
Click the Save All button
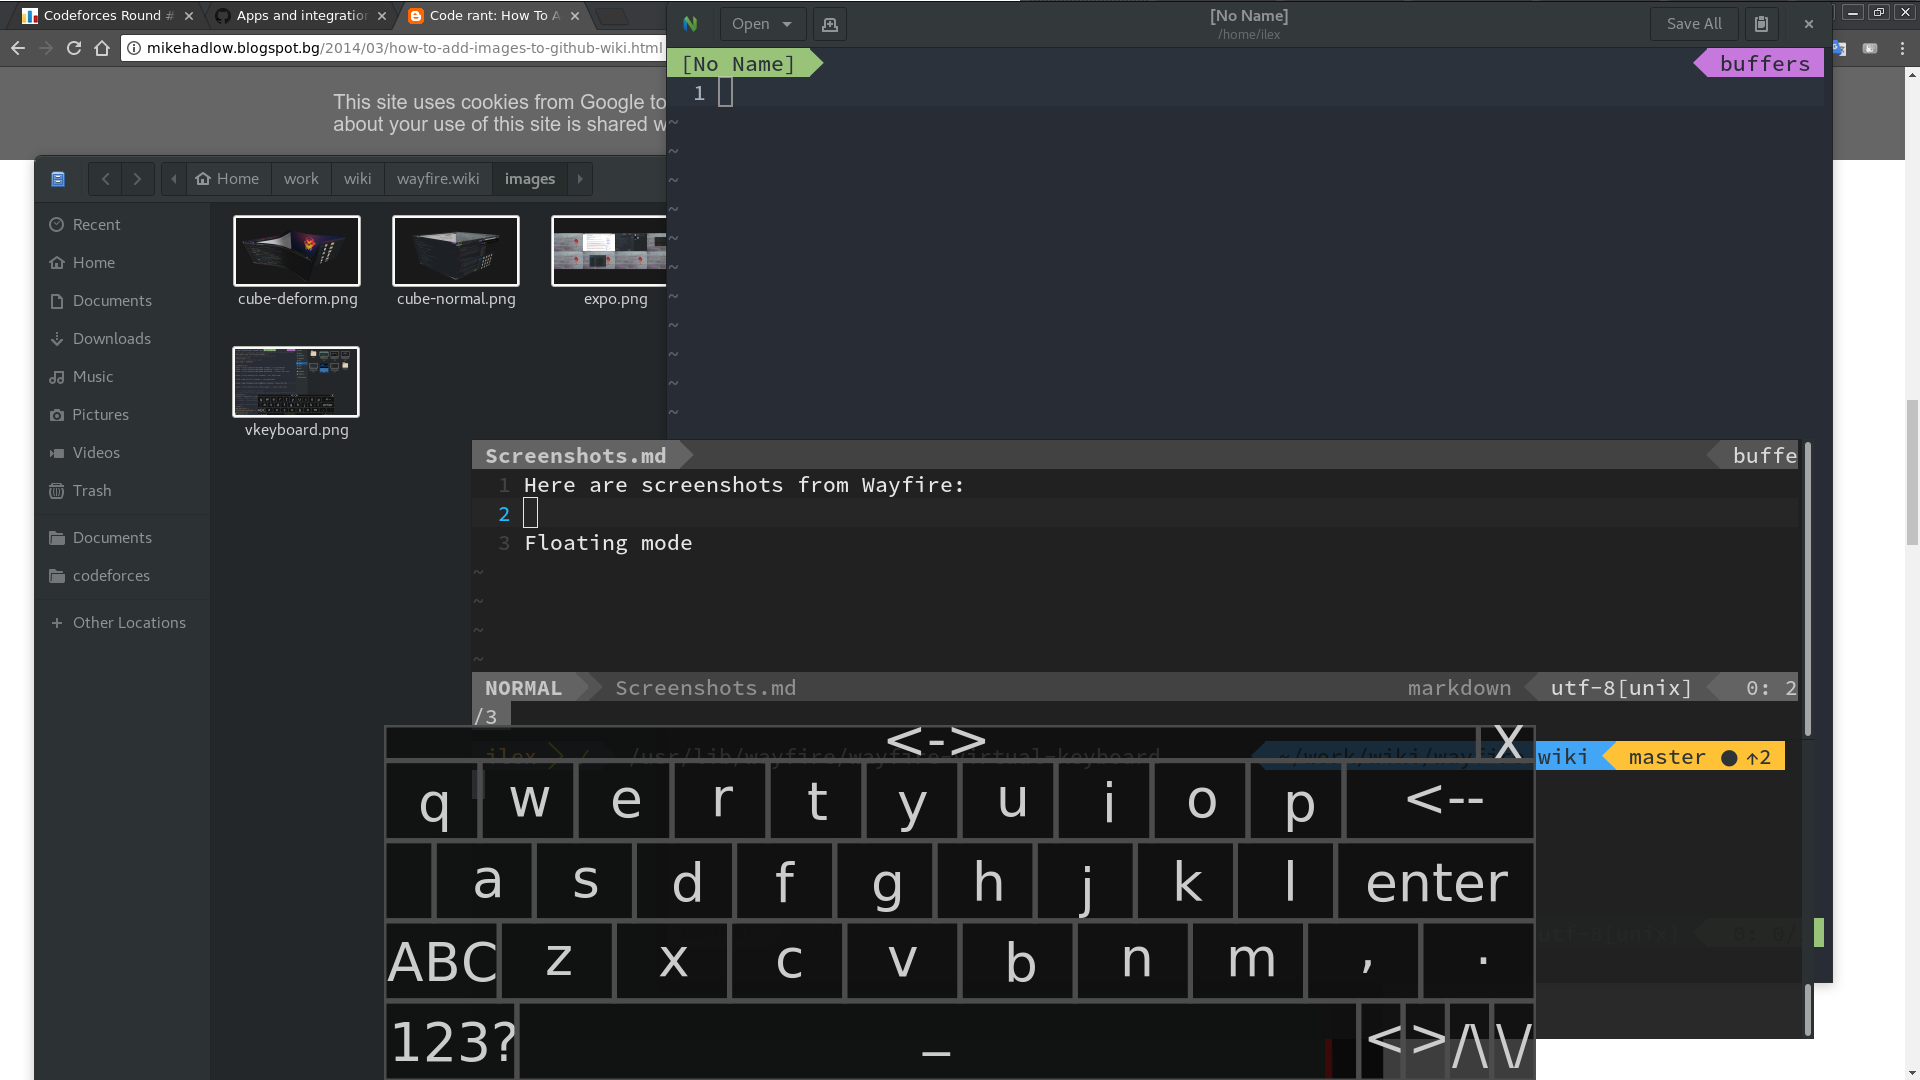pyautogui.click(x=1693, y=24)
